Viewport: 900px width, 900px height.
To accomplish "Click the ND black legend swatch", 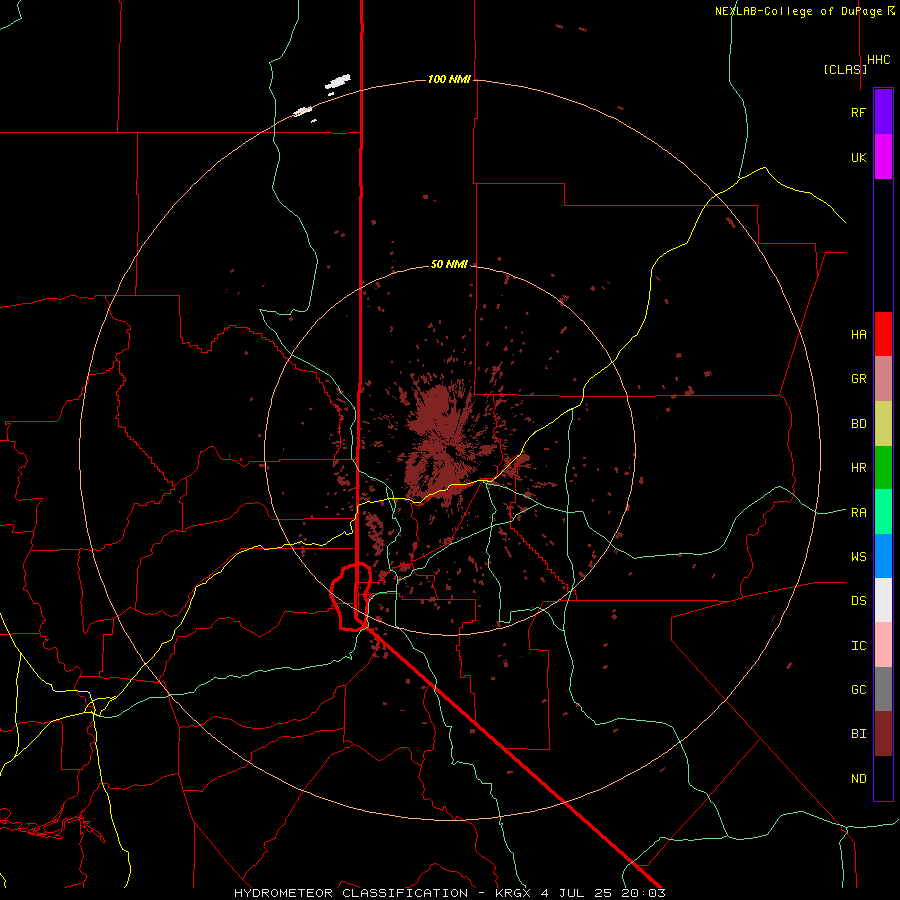I will click(x=883, y=778).
